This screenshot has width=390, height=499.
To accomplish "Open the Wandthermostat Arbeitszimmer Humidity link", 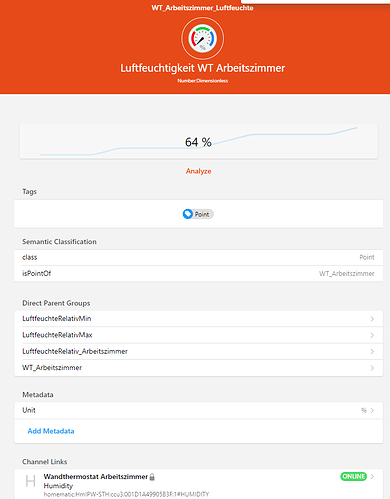I will (198, 484).
